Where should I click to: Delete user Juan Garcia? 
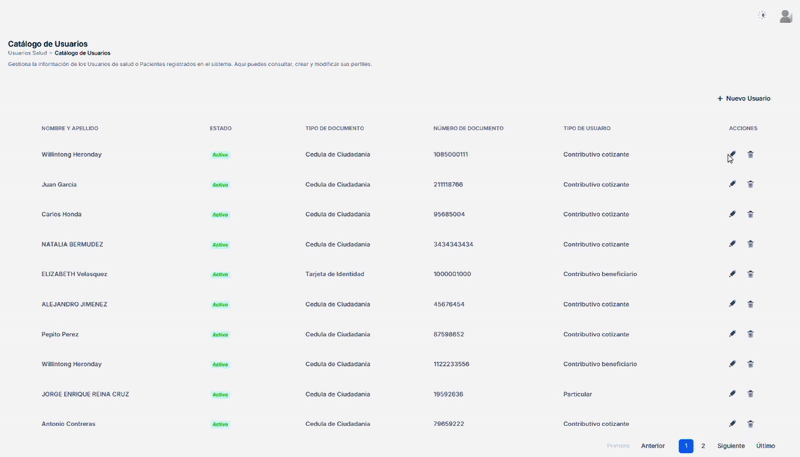tap(750, 185)
